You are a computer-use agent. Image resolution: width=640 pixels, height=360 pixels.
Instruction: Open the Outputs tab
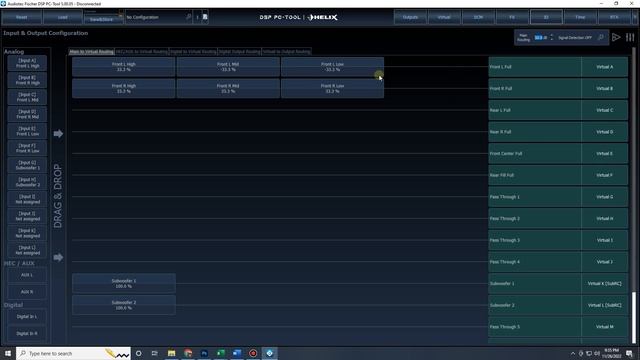point(410,17)
